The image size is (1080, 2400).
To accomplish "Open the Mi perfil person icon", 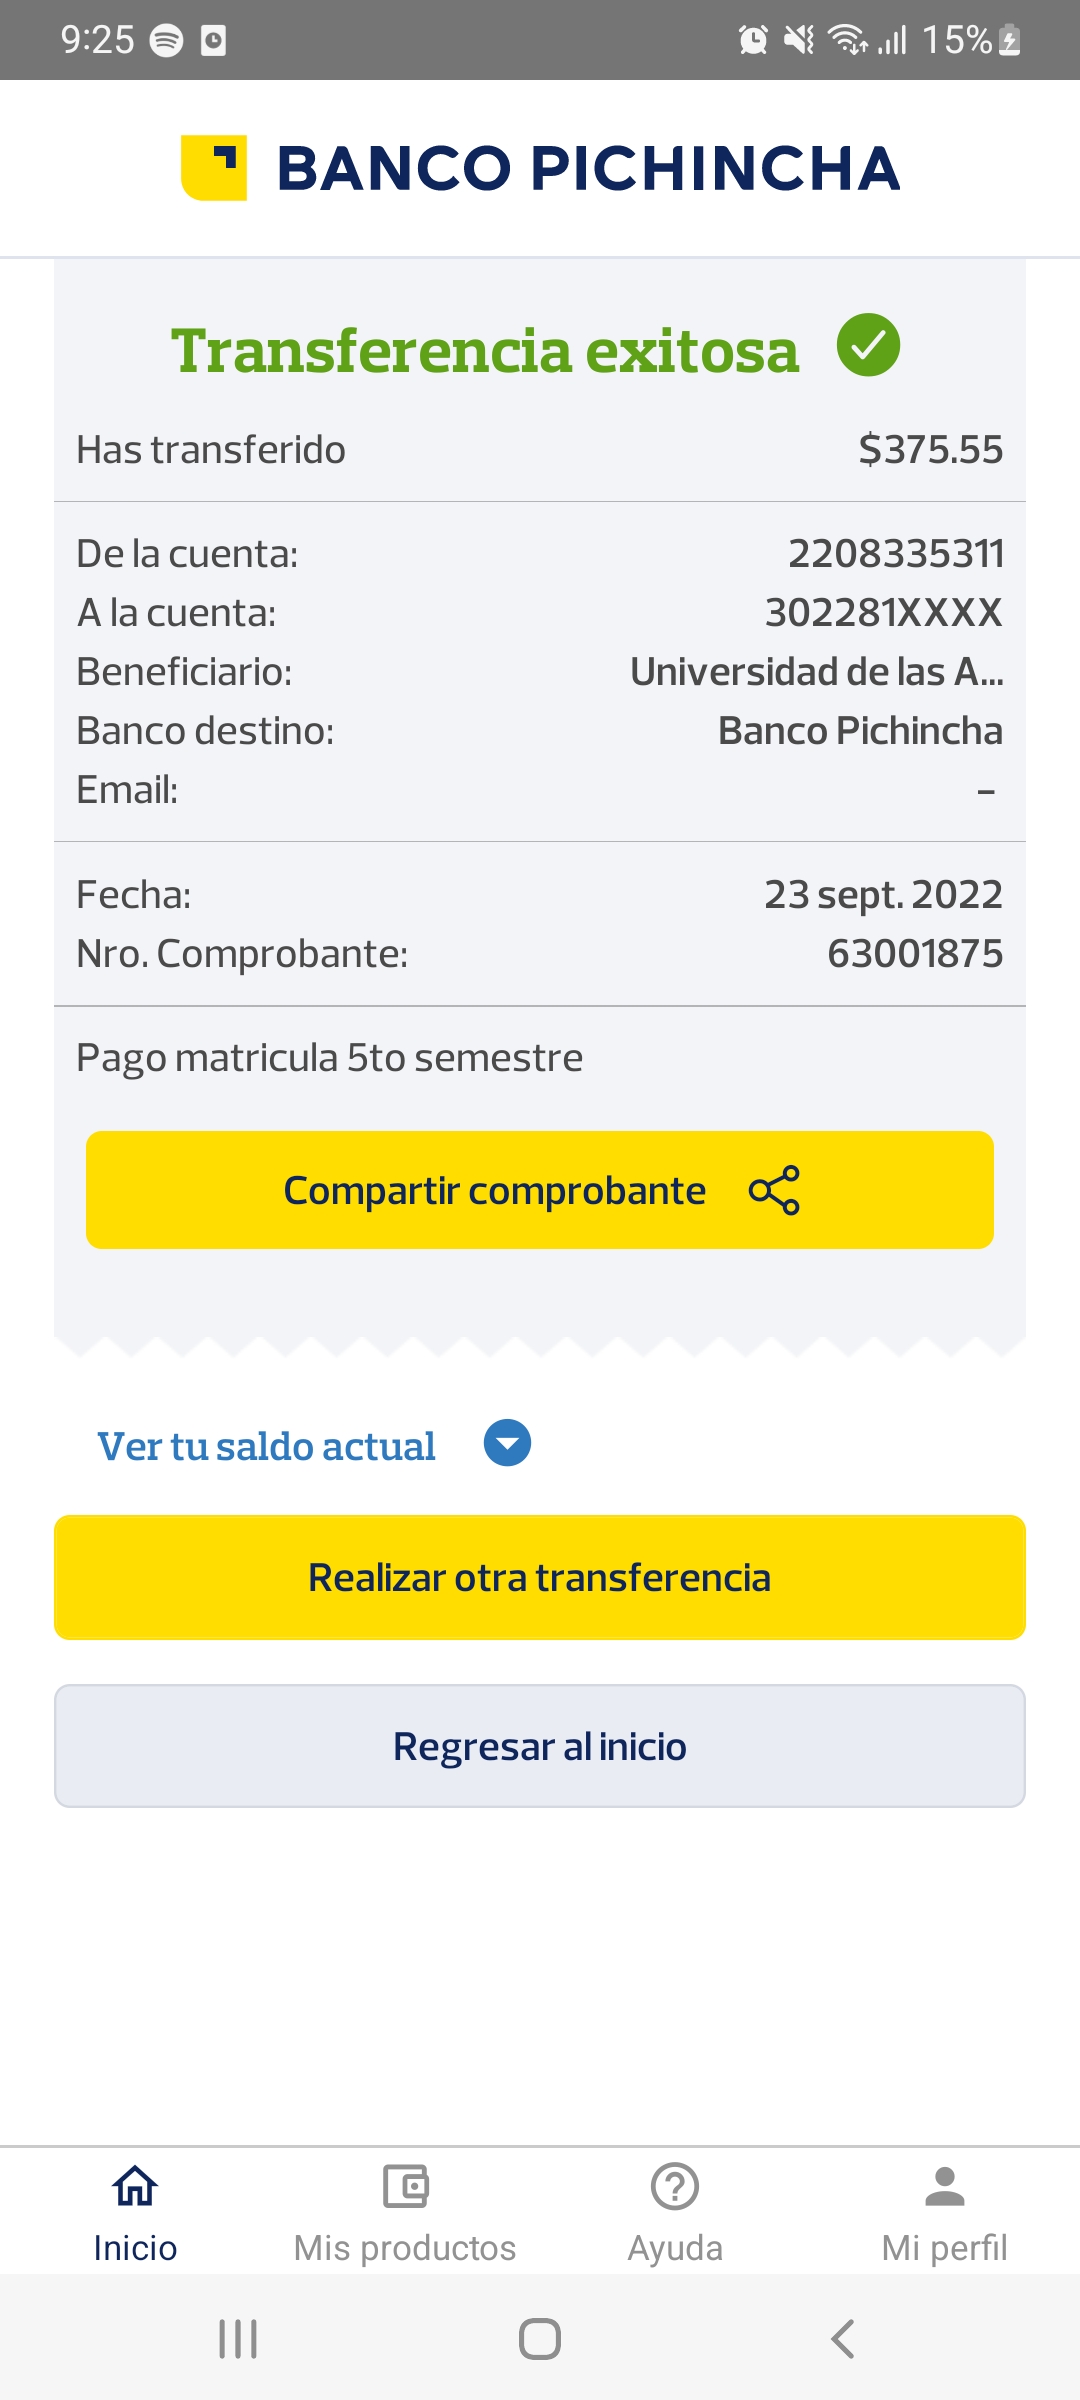I will tap(944, 2186).
